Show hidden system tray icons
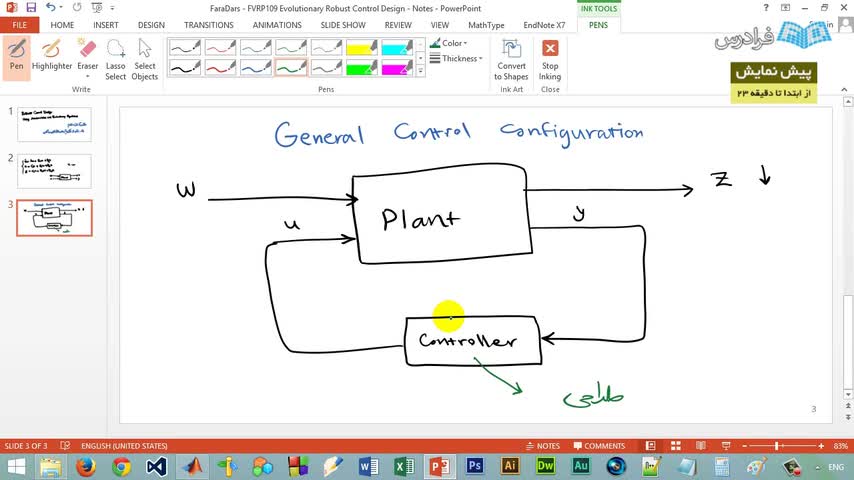 point(818,467)
